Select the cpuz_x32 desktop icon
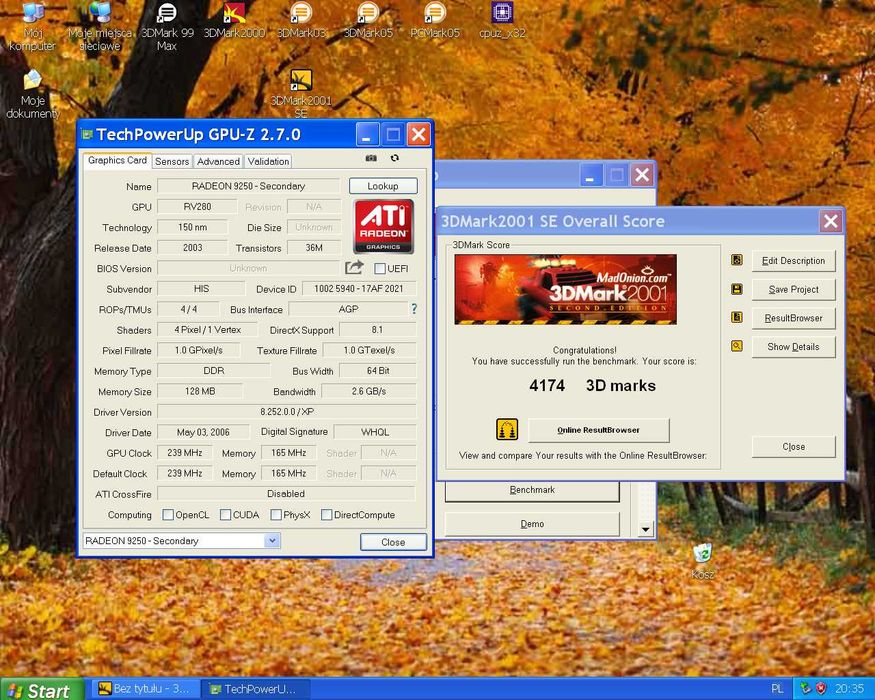The image size is (875, 700). (x=502, y=21)
